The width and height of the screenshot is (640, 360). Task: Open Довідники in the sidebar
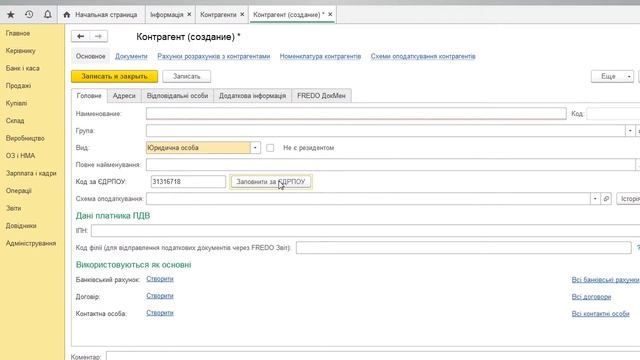pyautogui.click(x=21, y=226)
